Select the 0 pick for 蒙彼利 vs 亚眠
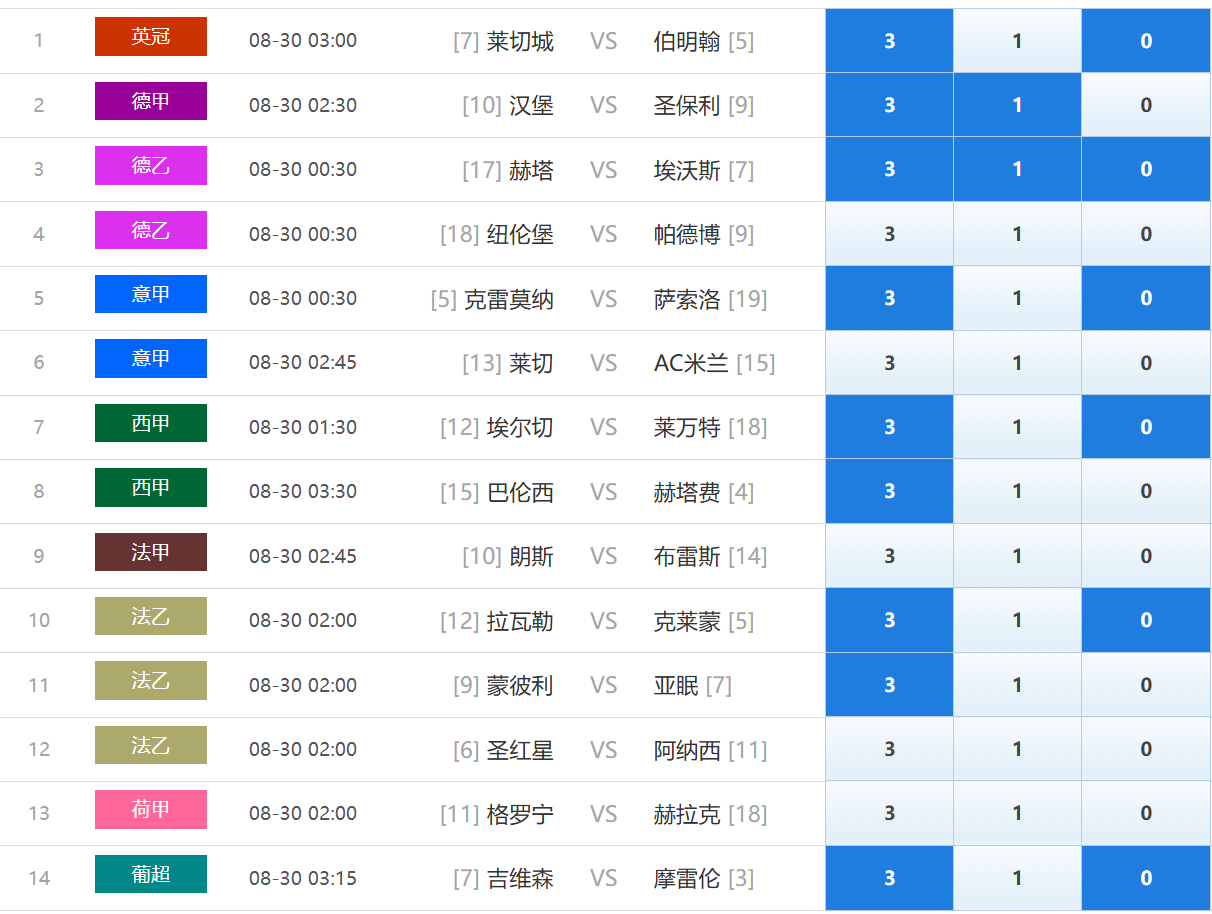The height and width of the screenshot is (914, 1212). [1146, 685]
